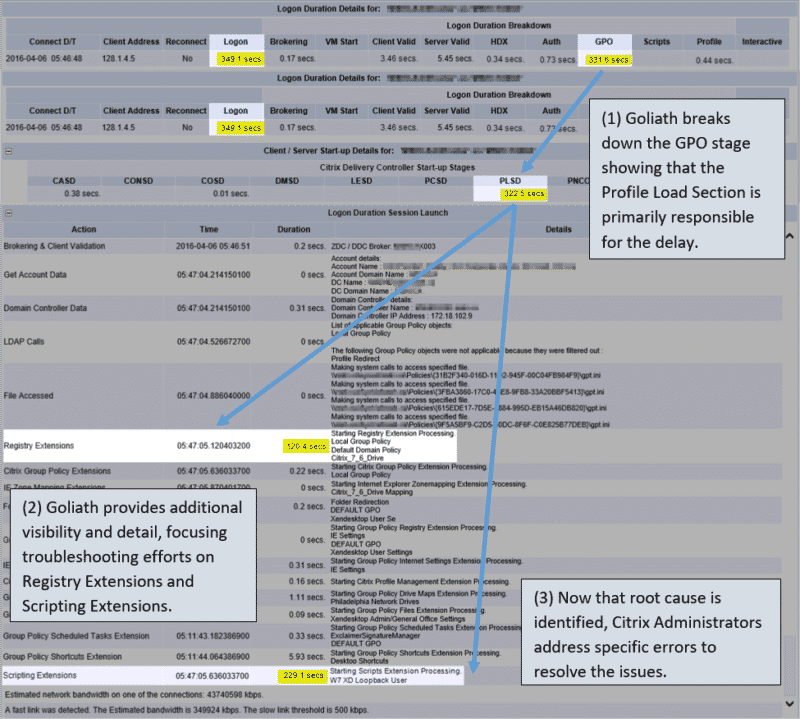Select the Registry Extensions row
Viewport: 800px width, 719px height.
(230, 445)
